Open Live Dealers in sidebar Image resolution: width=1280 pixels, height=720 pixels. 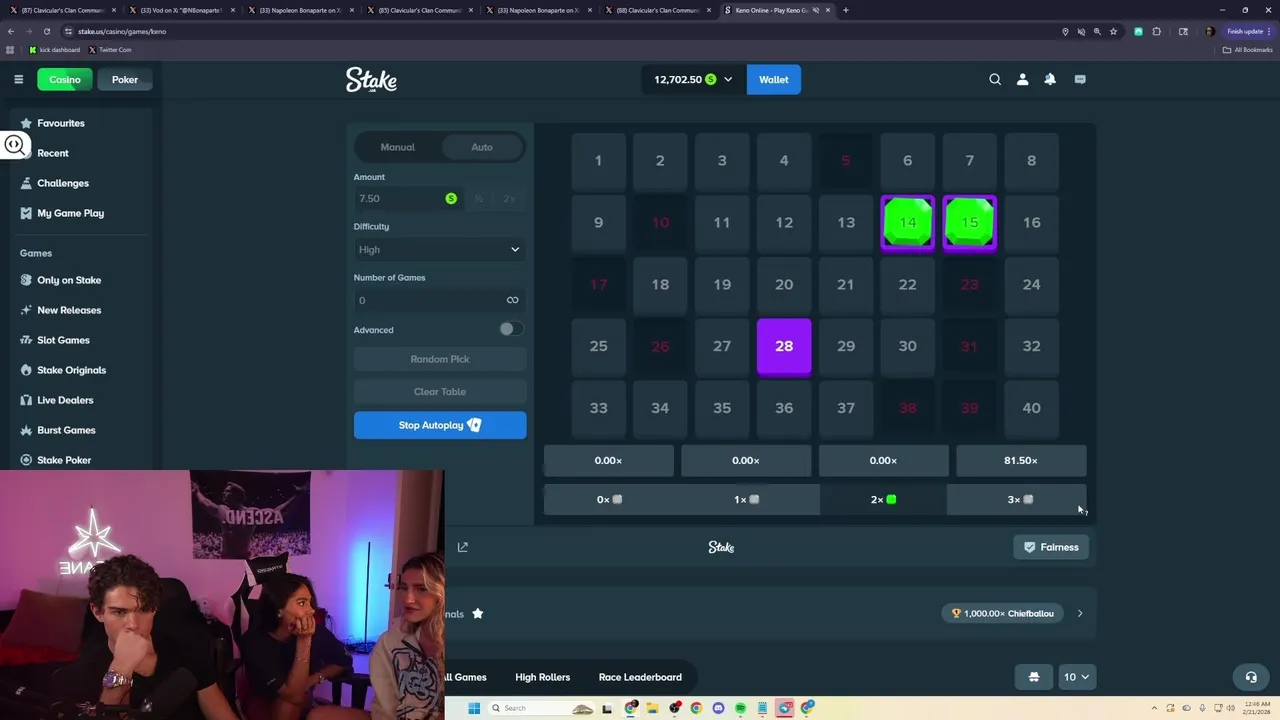coord(65,400)
